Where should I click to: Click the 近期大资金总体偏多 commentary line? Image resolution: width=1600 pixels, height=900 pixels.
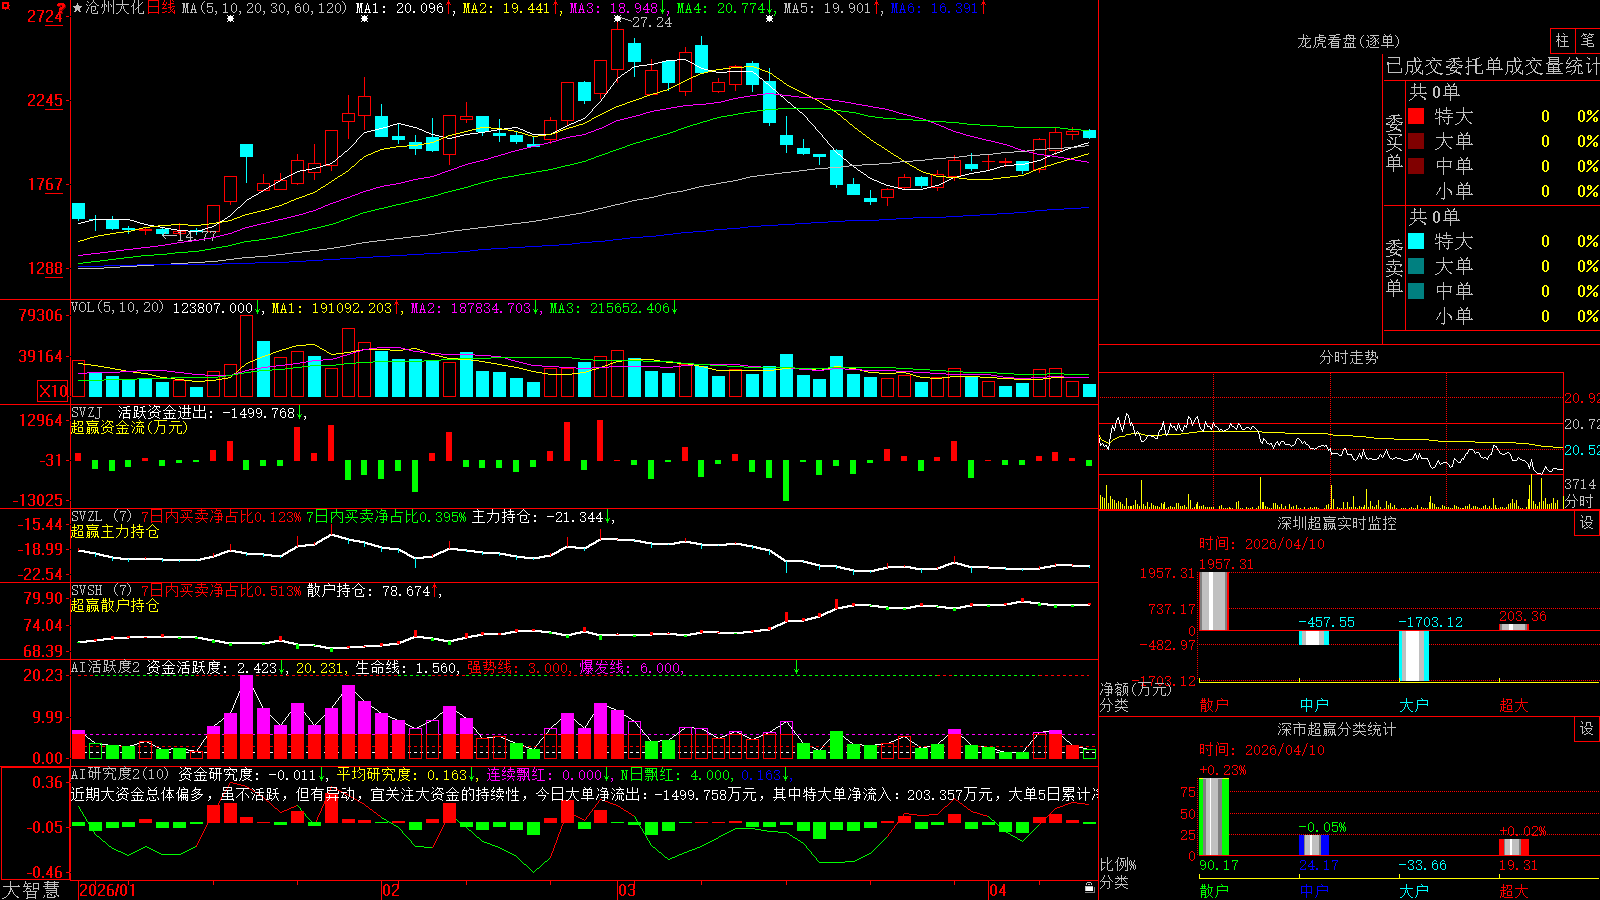(584, 794)
